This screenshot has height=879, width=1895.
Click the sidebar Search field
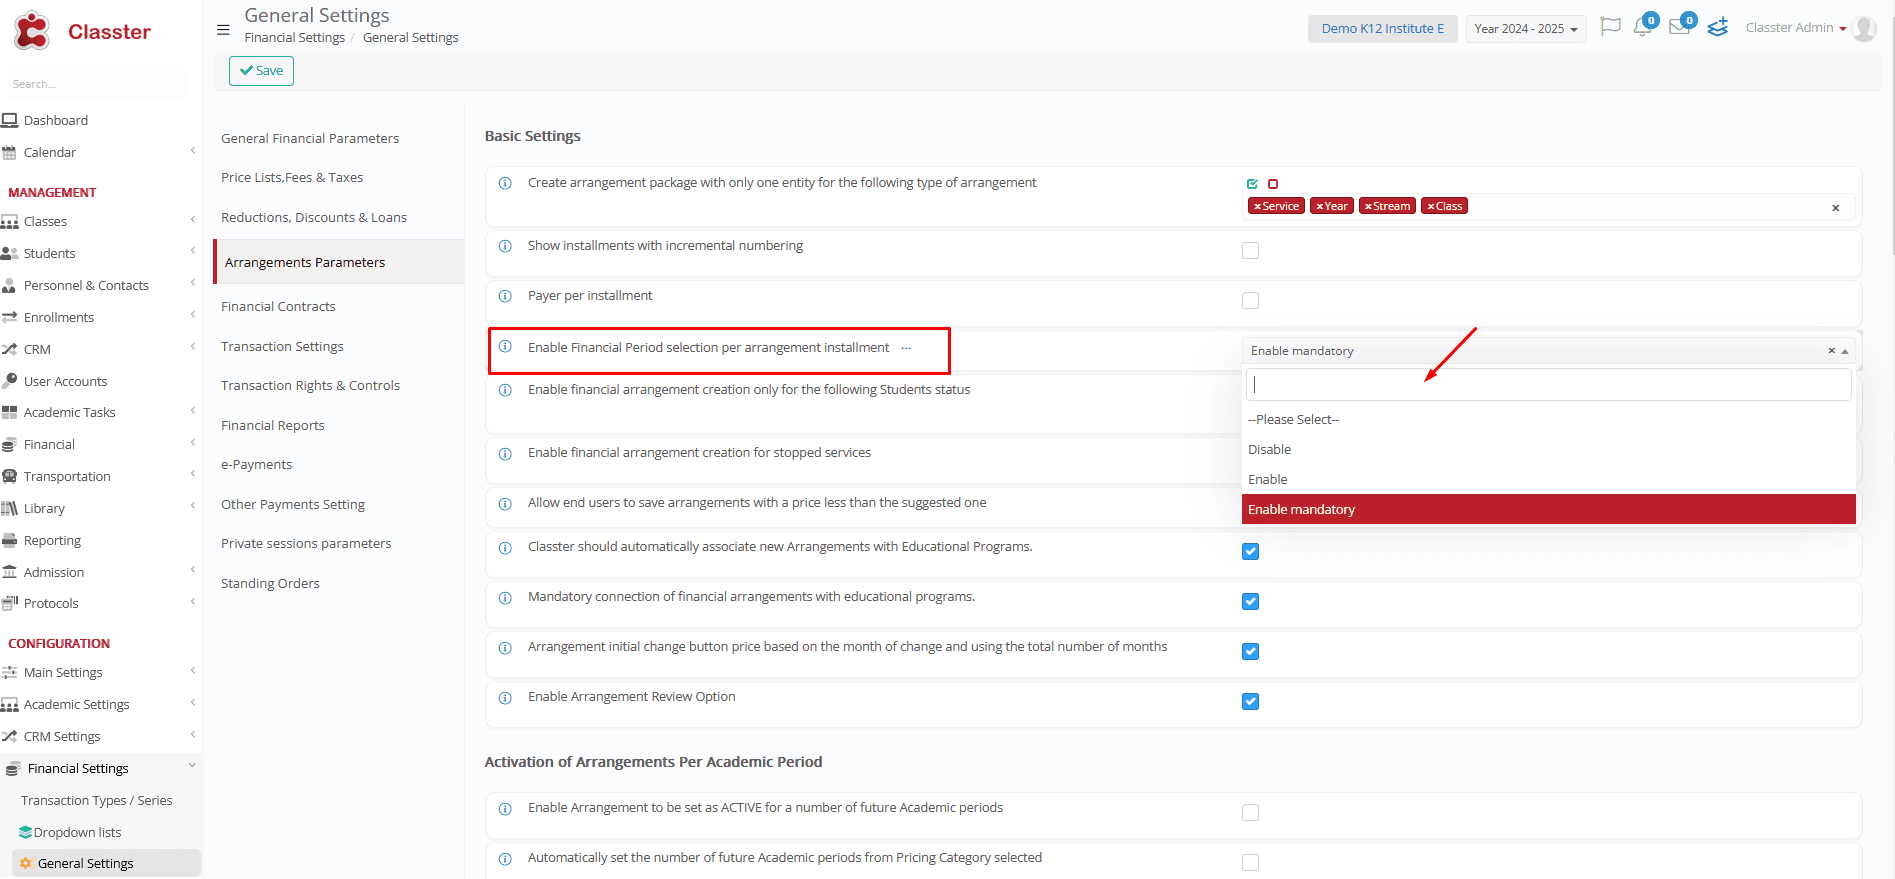pyautogui.click(x=95, y=84)
